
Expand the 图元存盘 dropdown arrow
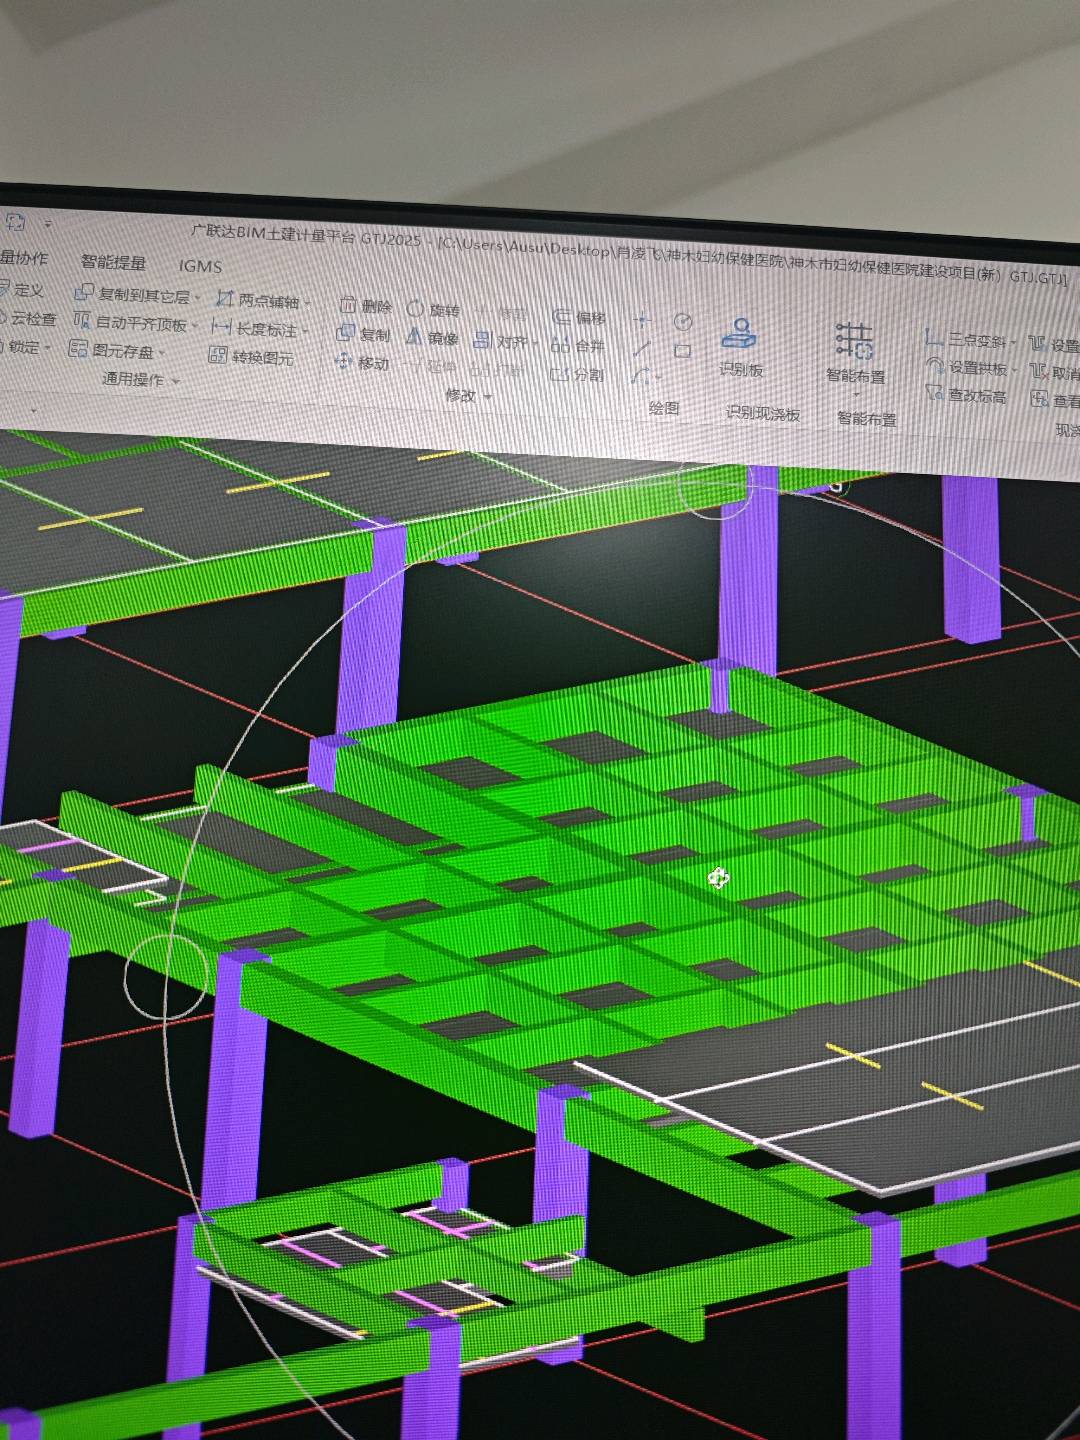pos(161,353)
